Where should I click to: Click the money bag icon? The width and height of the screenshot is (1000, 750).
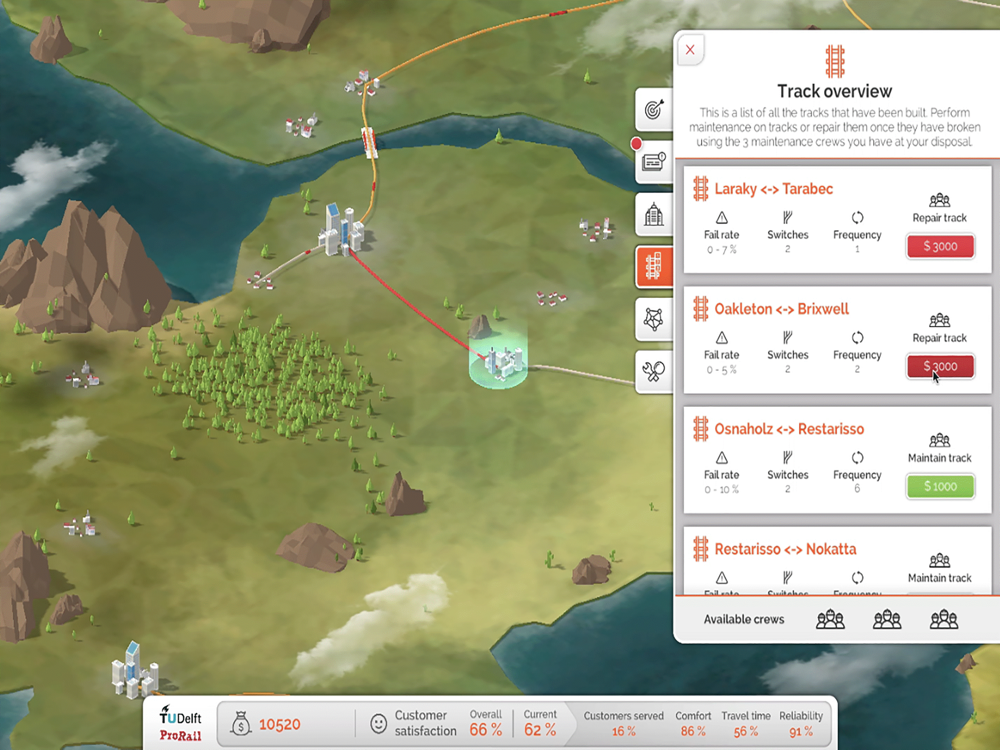pos(240,724)
